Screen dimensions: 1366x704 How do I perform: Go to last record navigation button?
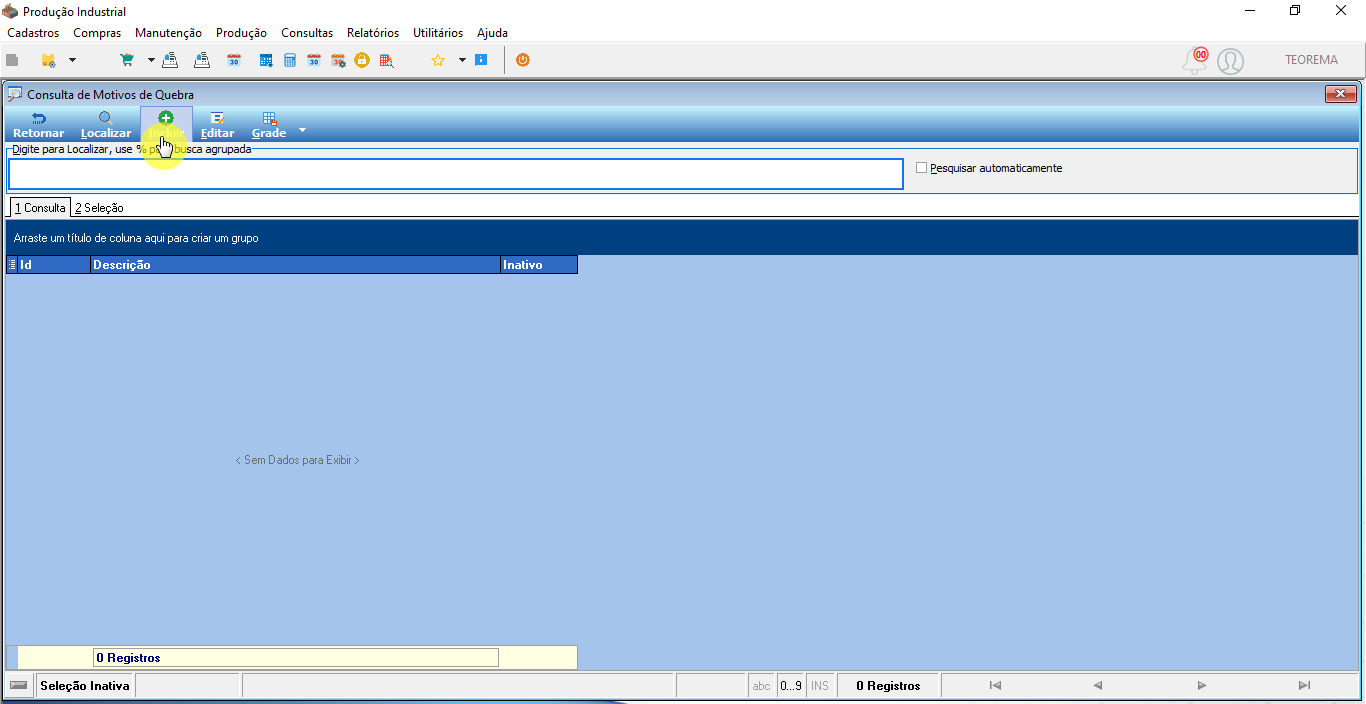tap(1304, 685)
